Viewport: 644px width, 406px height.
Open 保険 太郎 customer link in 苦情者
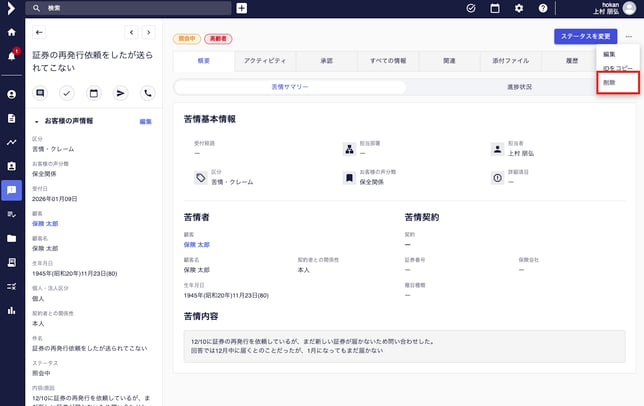pos(197,244)
